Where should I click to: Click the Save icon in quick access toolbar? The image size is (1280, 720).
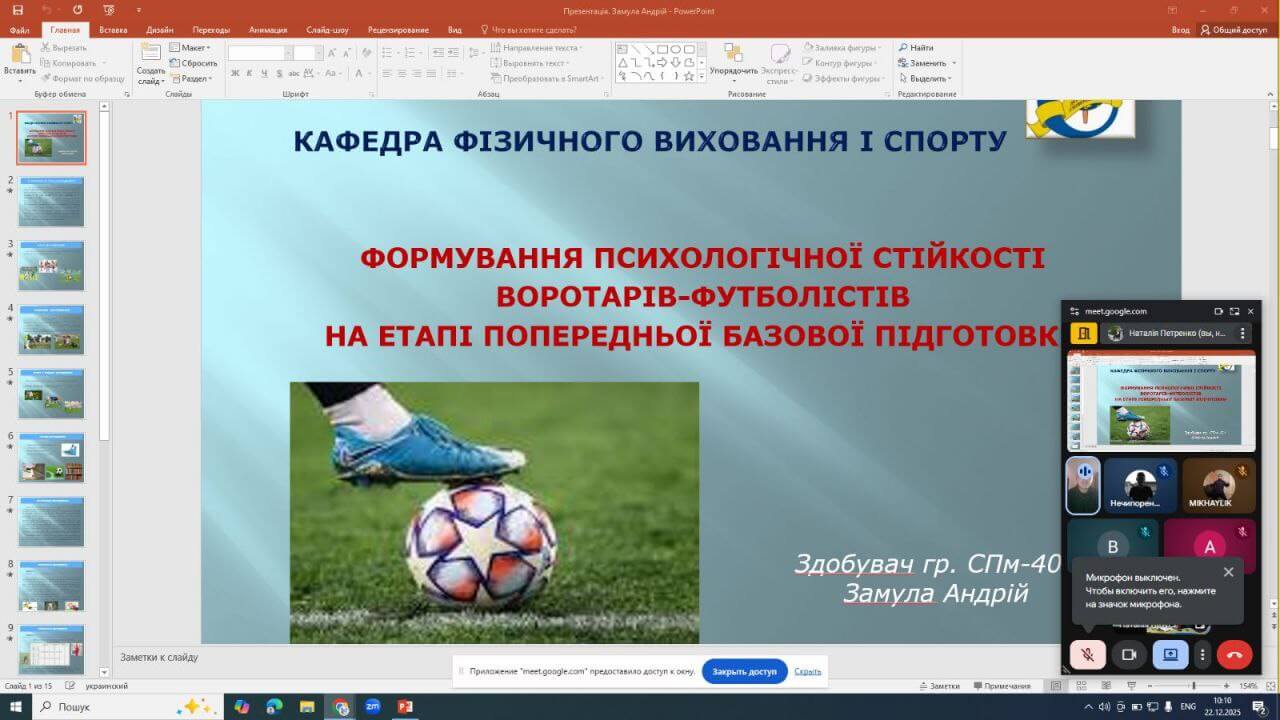pos(17,9)
